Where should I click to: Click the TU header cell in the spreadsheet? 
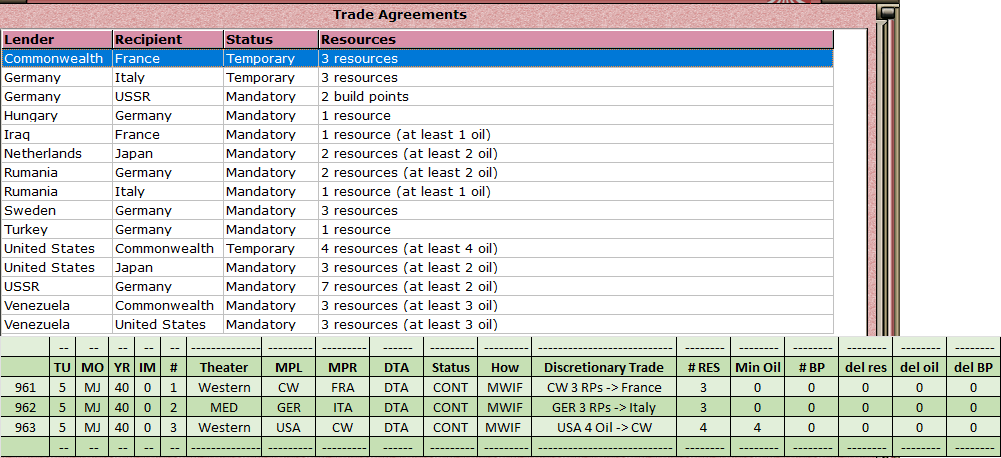tap(63, 367)
